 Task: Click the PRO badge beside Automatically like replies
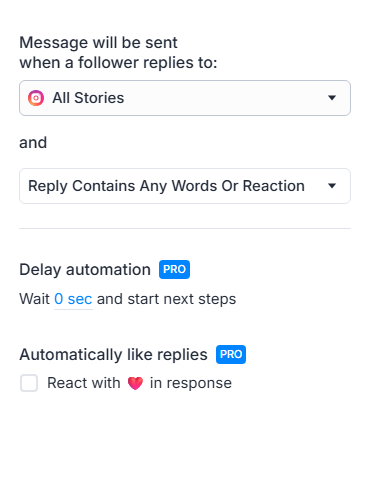point(231,354)
